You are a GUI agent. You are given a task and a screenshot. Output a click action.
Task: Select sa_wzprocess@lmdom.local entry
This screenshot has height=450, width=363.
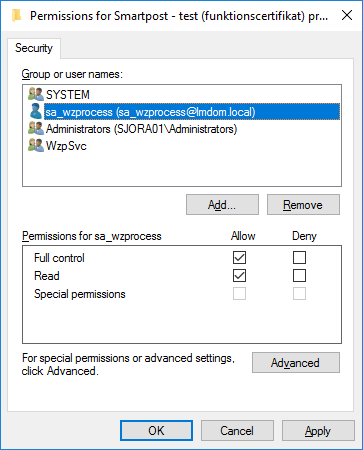point(192,112)
